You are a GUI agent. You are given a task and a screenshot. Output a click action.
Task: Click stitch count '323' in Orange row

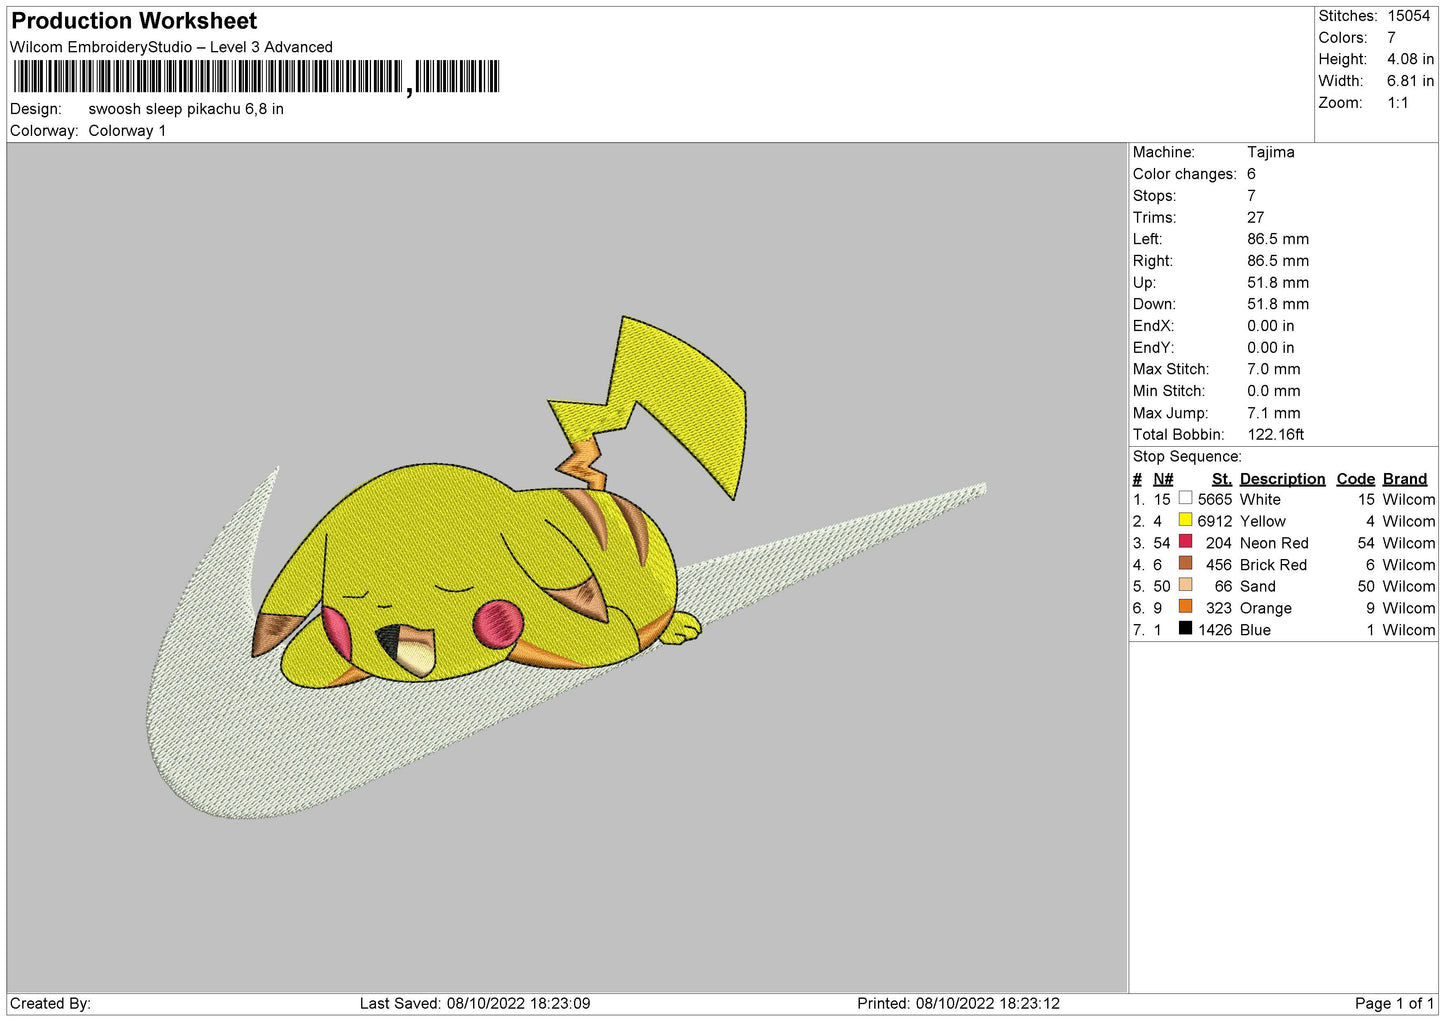(1219, 608)
